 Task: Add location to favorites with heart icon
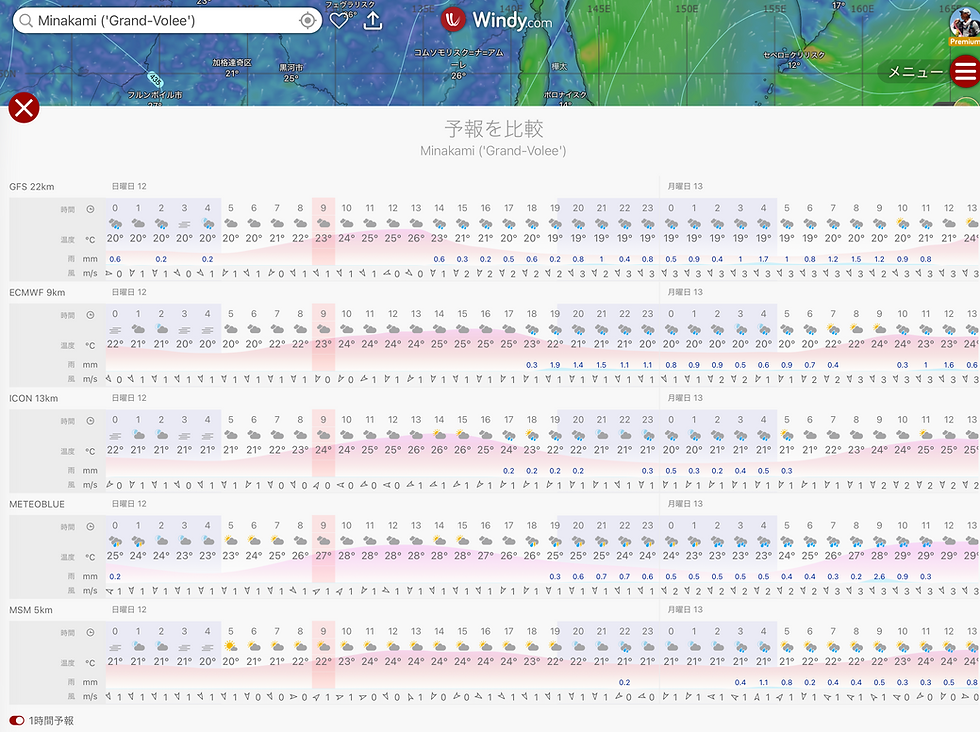point(339,21)
